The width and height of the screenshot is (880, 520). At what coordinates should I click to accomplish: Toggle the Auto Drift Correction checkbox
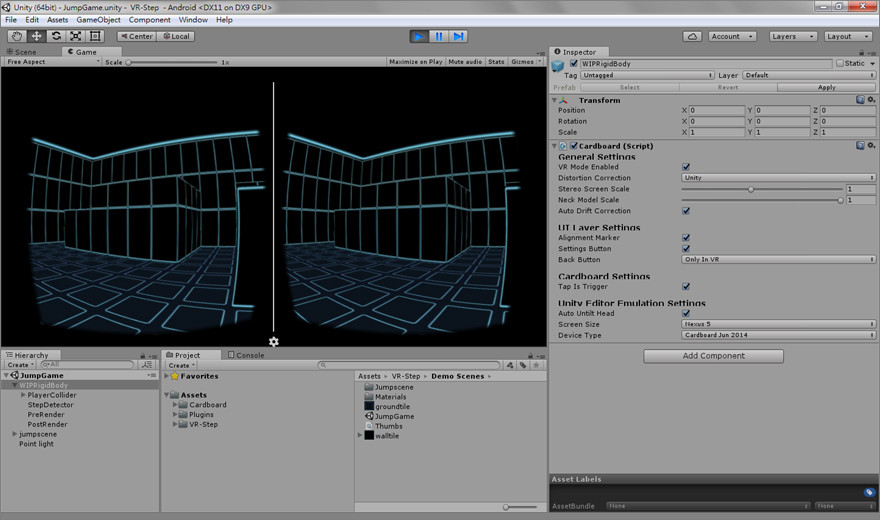click(686, 211)
